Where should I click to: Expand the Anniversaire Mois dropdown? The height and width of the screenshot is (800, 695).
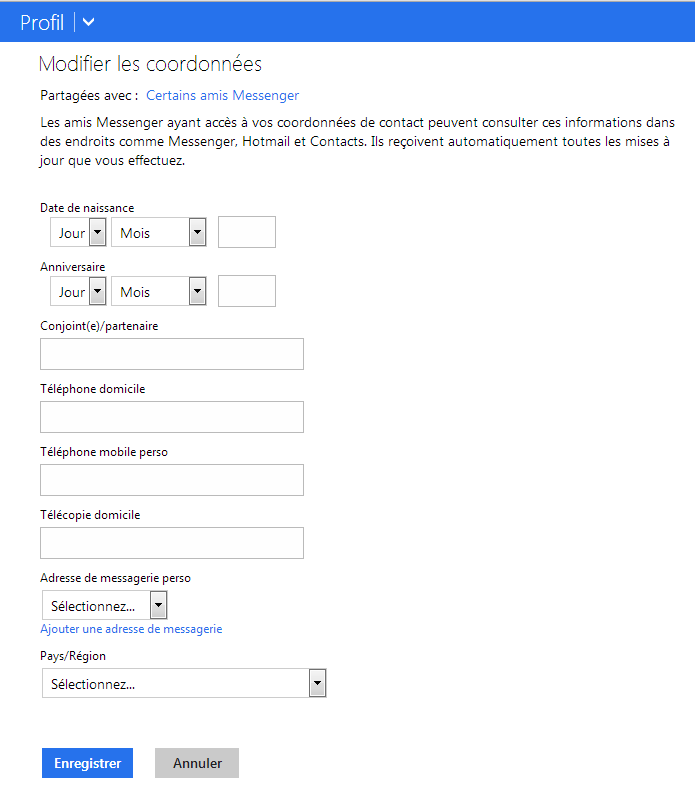(x=158, y=292)
